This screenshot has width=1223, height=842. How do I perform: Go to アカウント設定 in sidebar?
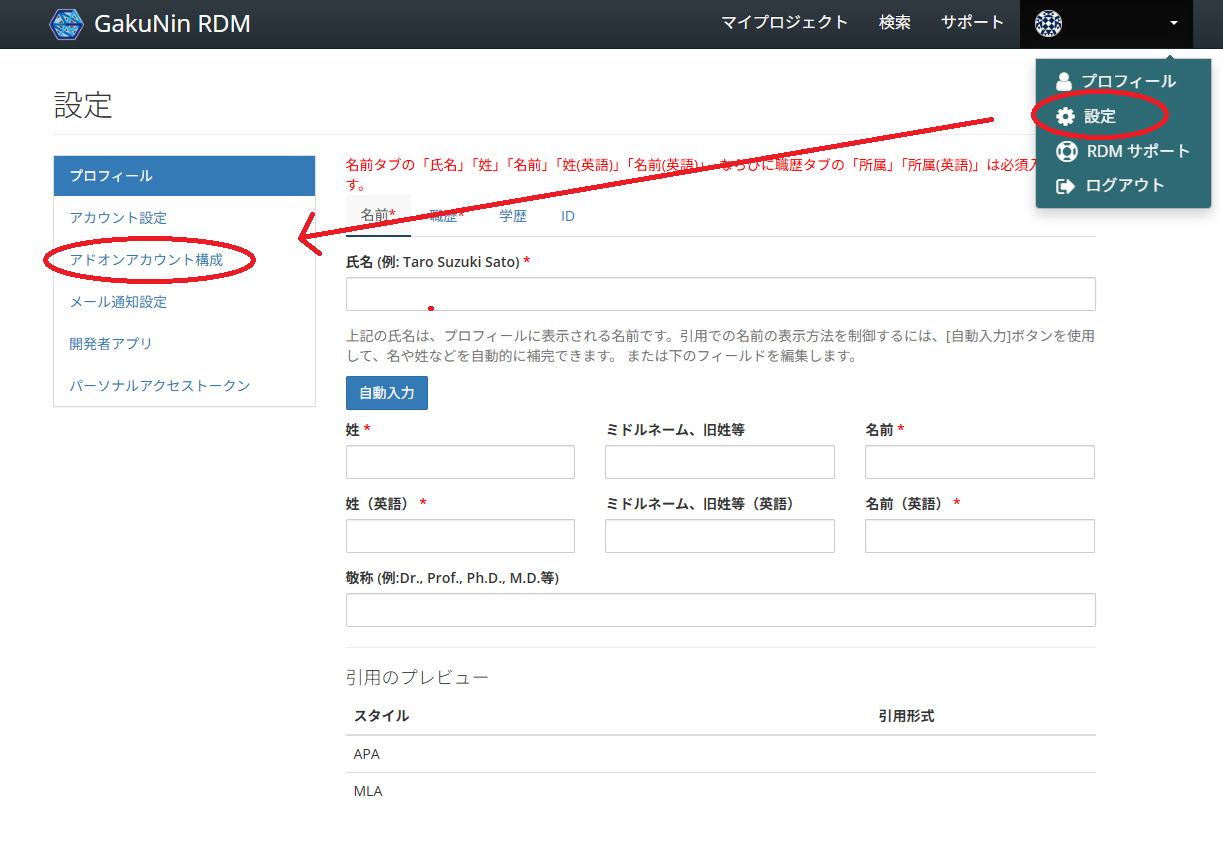pos(118,218)
